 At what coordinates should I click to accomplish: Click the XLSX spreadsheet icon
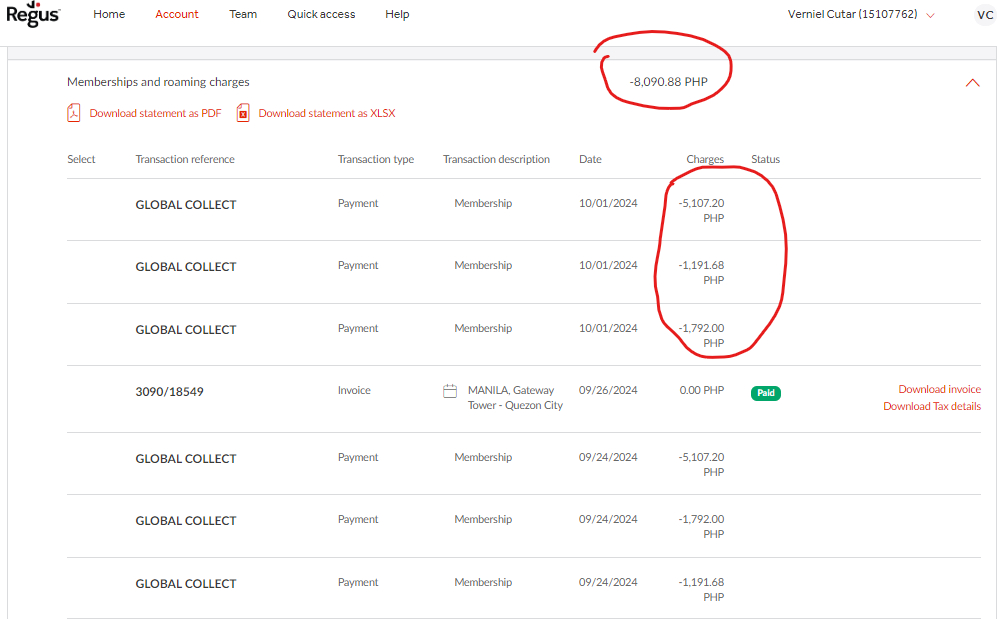click(x=243, y=113)
